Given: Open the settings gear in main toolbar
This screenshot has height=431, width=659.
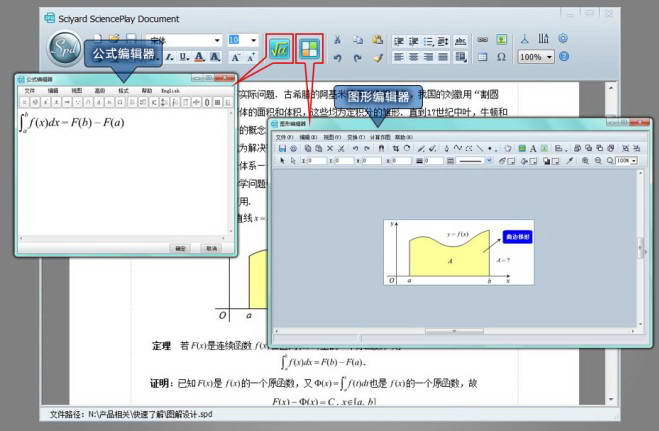Looking at the screenshot, I should pos(563,39).
